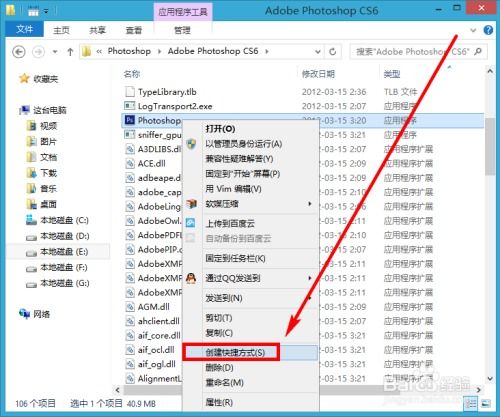Open the recent locations dropdown arrow
The image size is (500, 417).
click(x=55, y=52)
